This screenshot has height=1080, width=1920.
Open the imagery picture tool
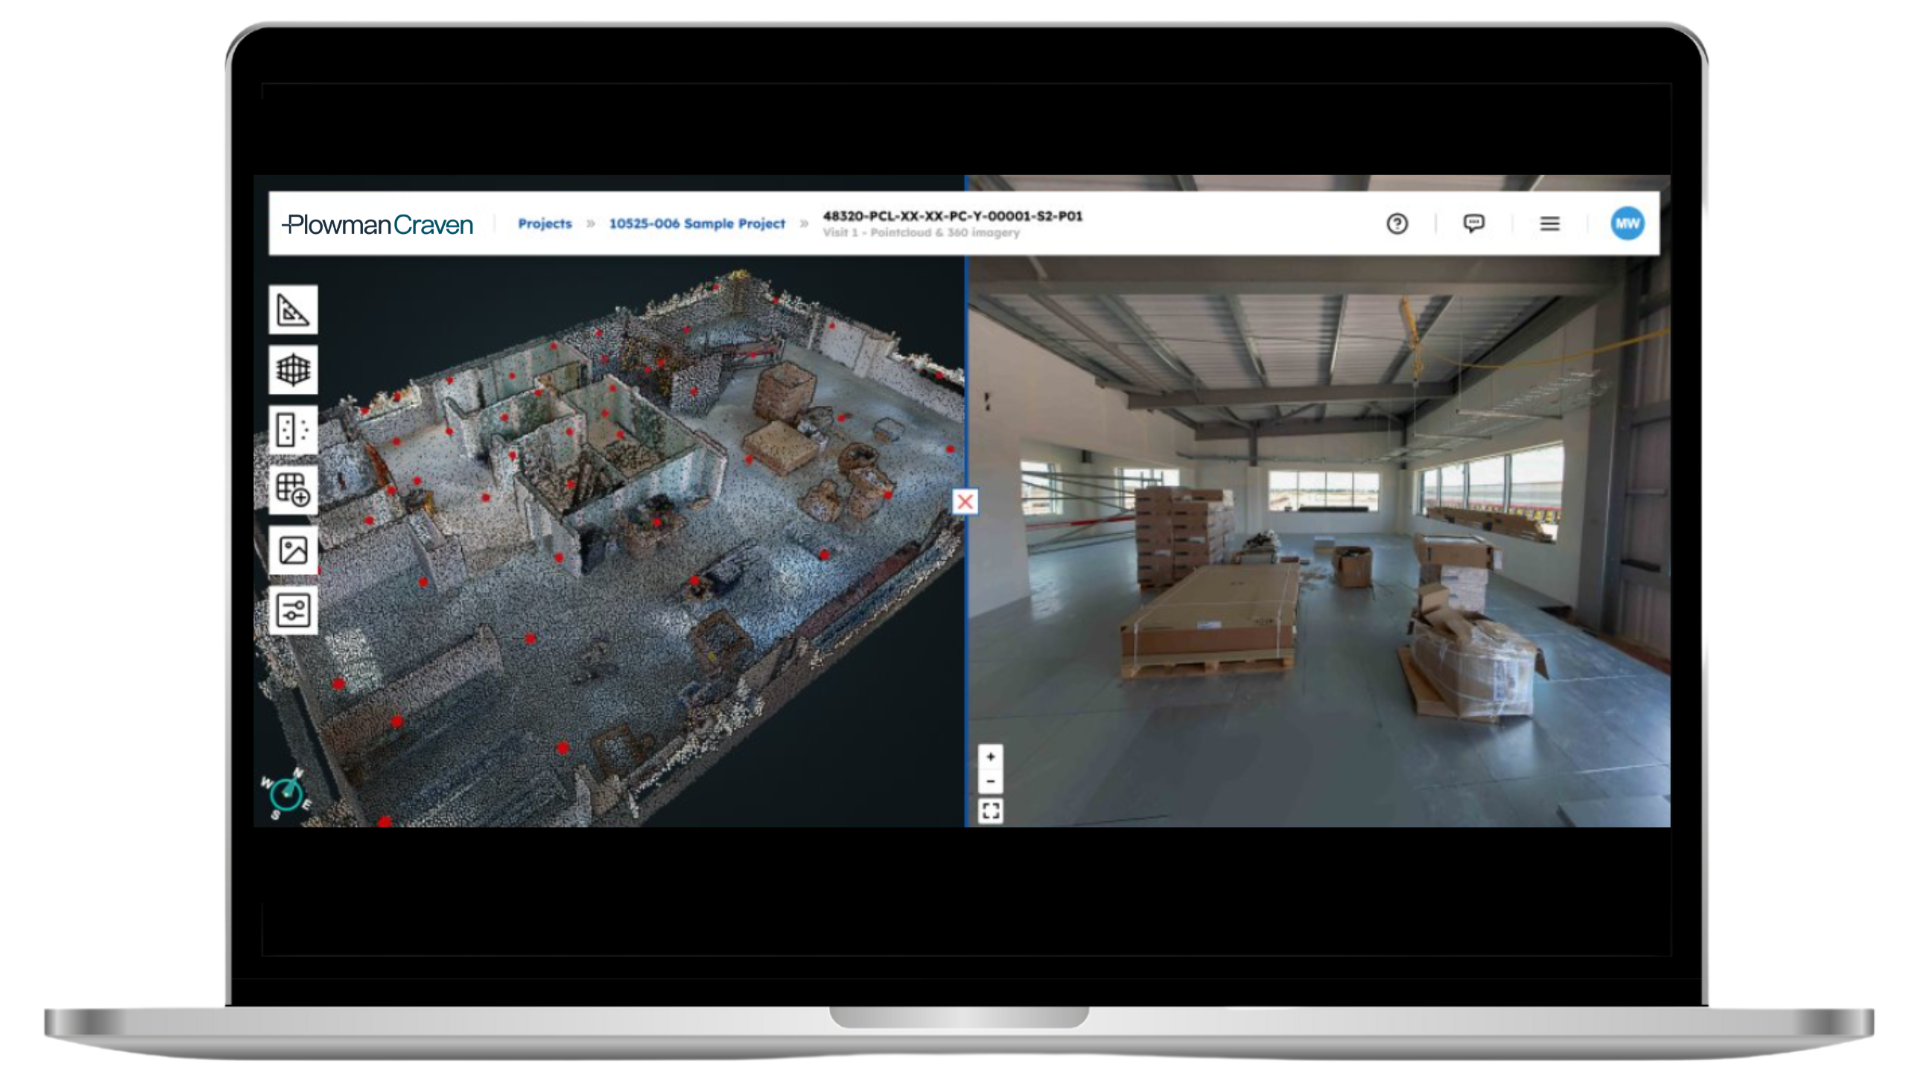[293, 550]
